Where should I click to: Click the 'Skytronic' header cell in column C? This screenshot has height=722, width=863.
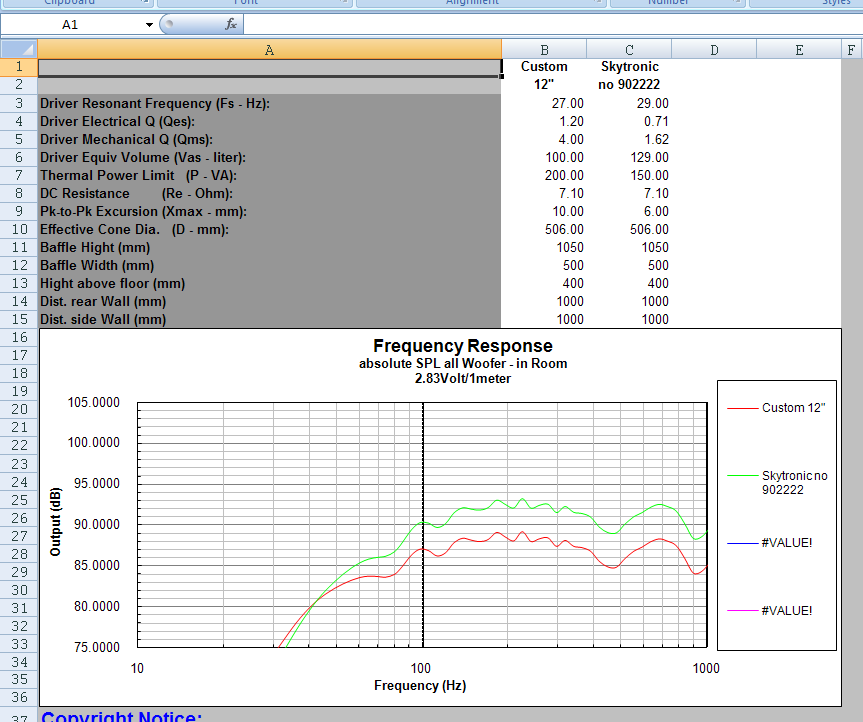tap(629, 67)
